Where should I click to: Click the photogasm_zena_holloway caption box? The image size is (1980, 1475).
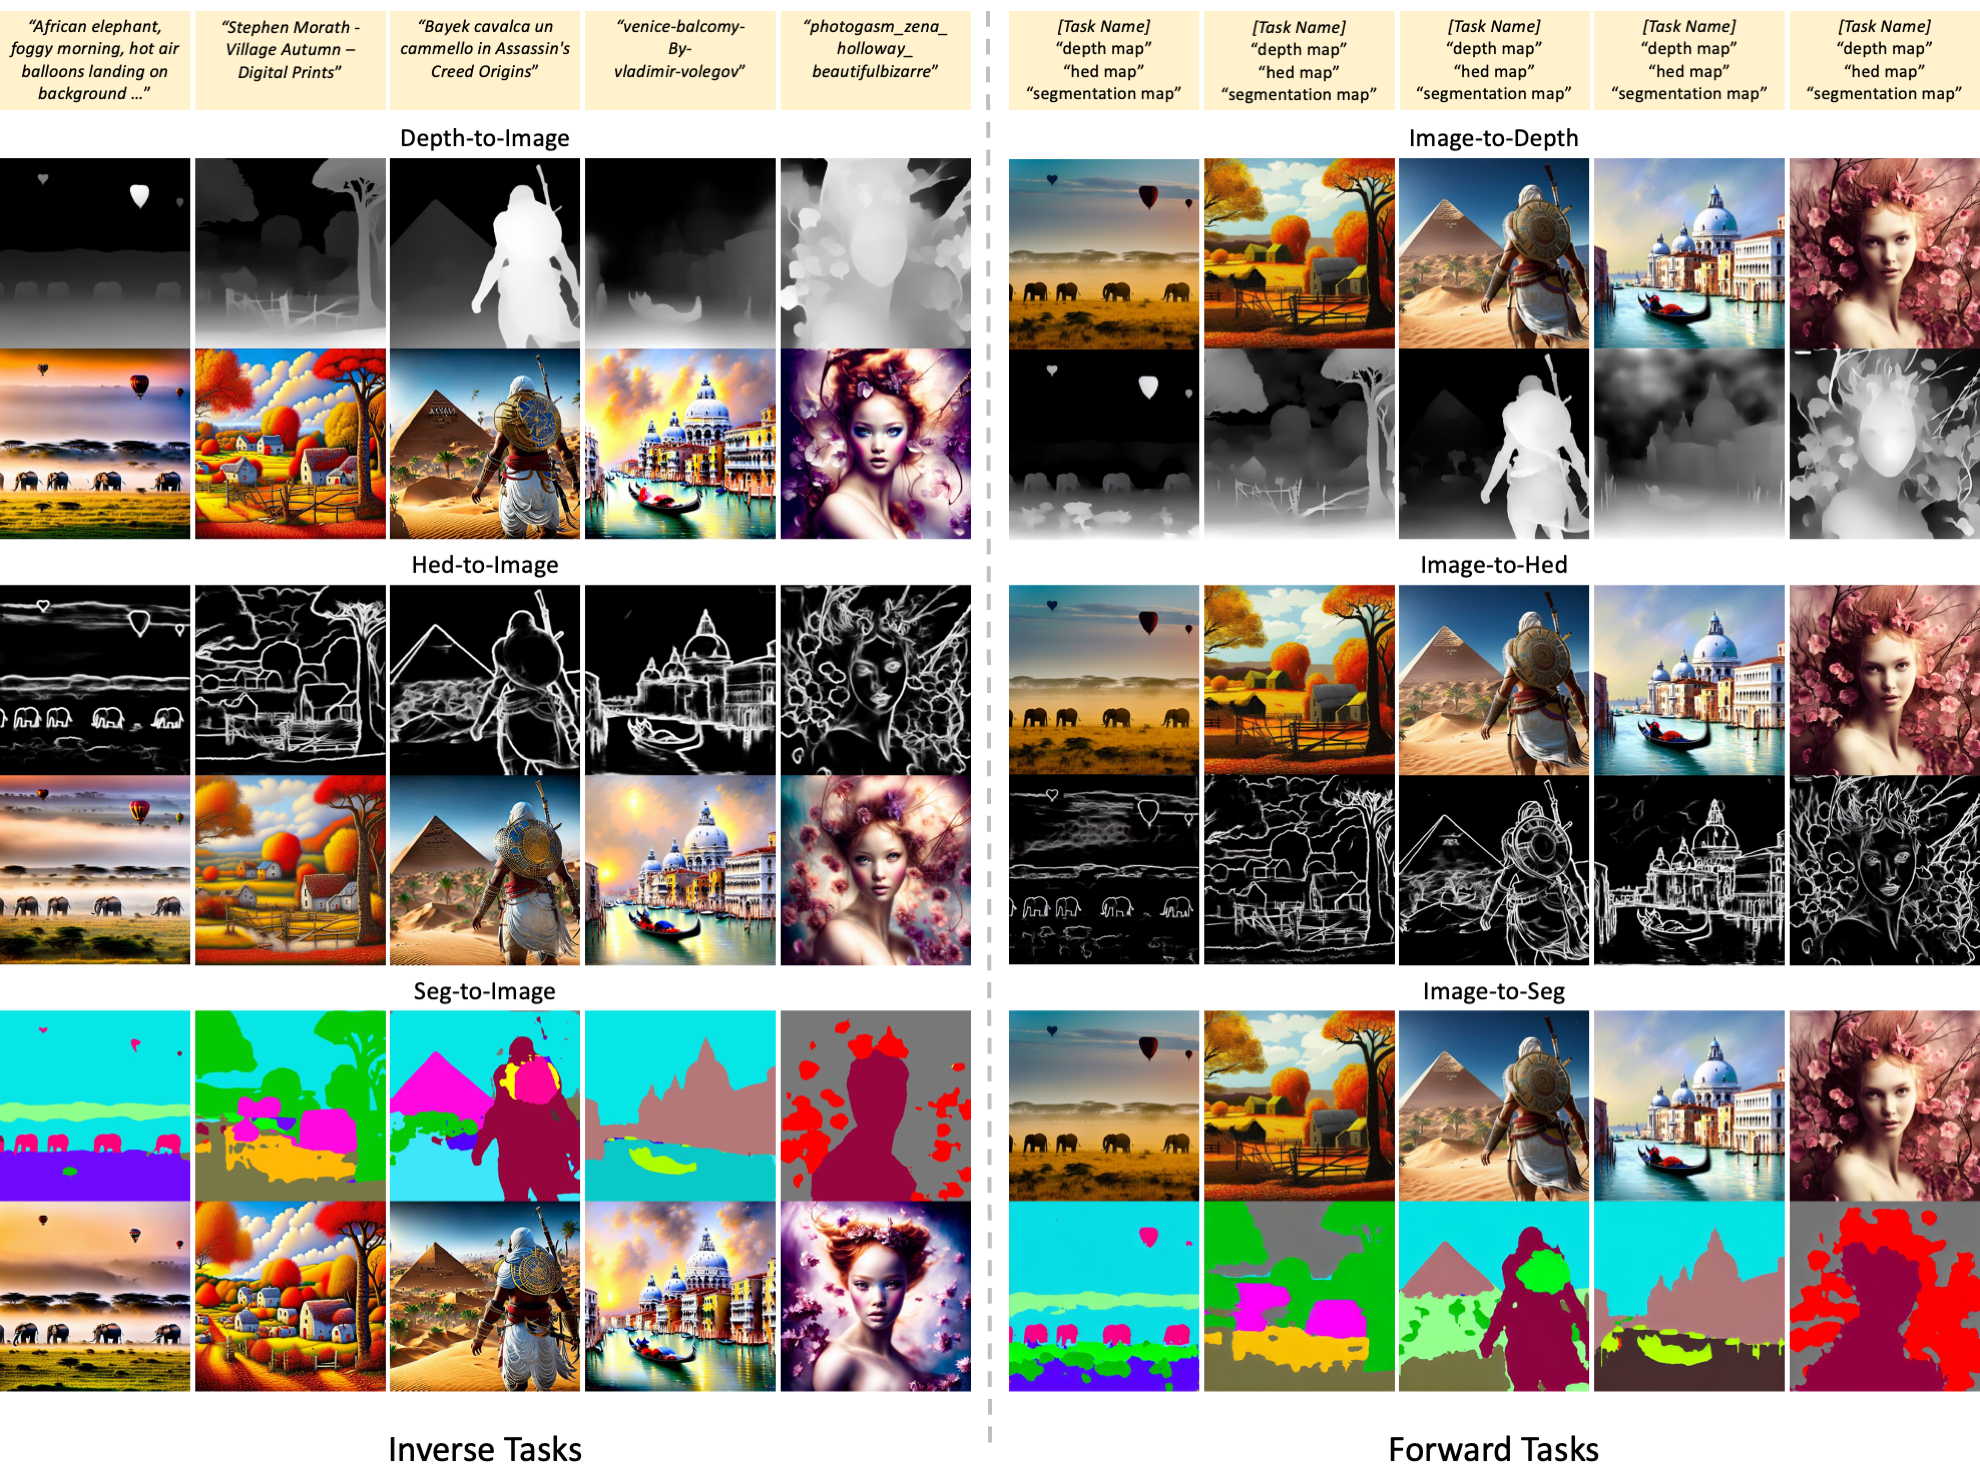point(875,60)
